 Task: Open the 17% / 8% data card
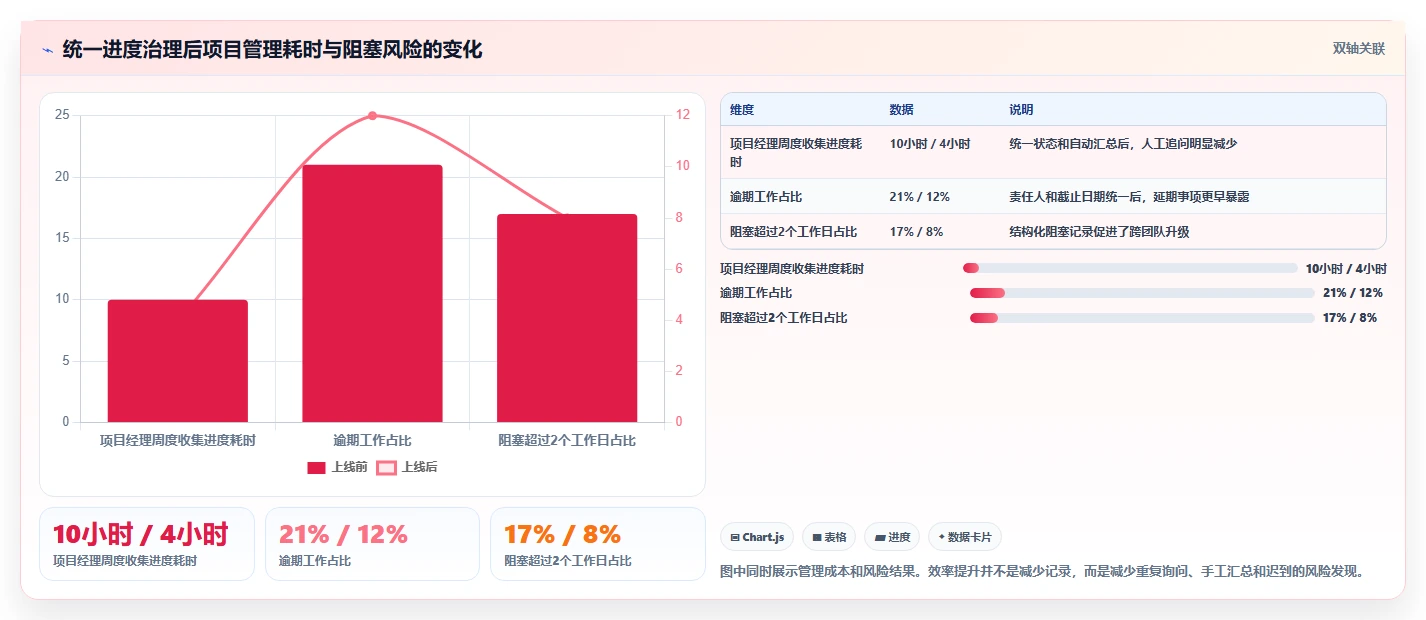coord(597,544)
